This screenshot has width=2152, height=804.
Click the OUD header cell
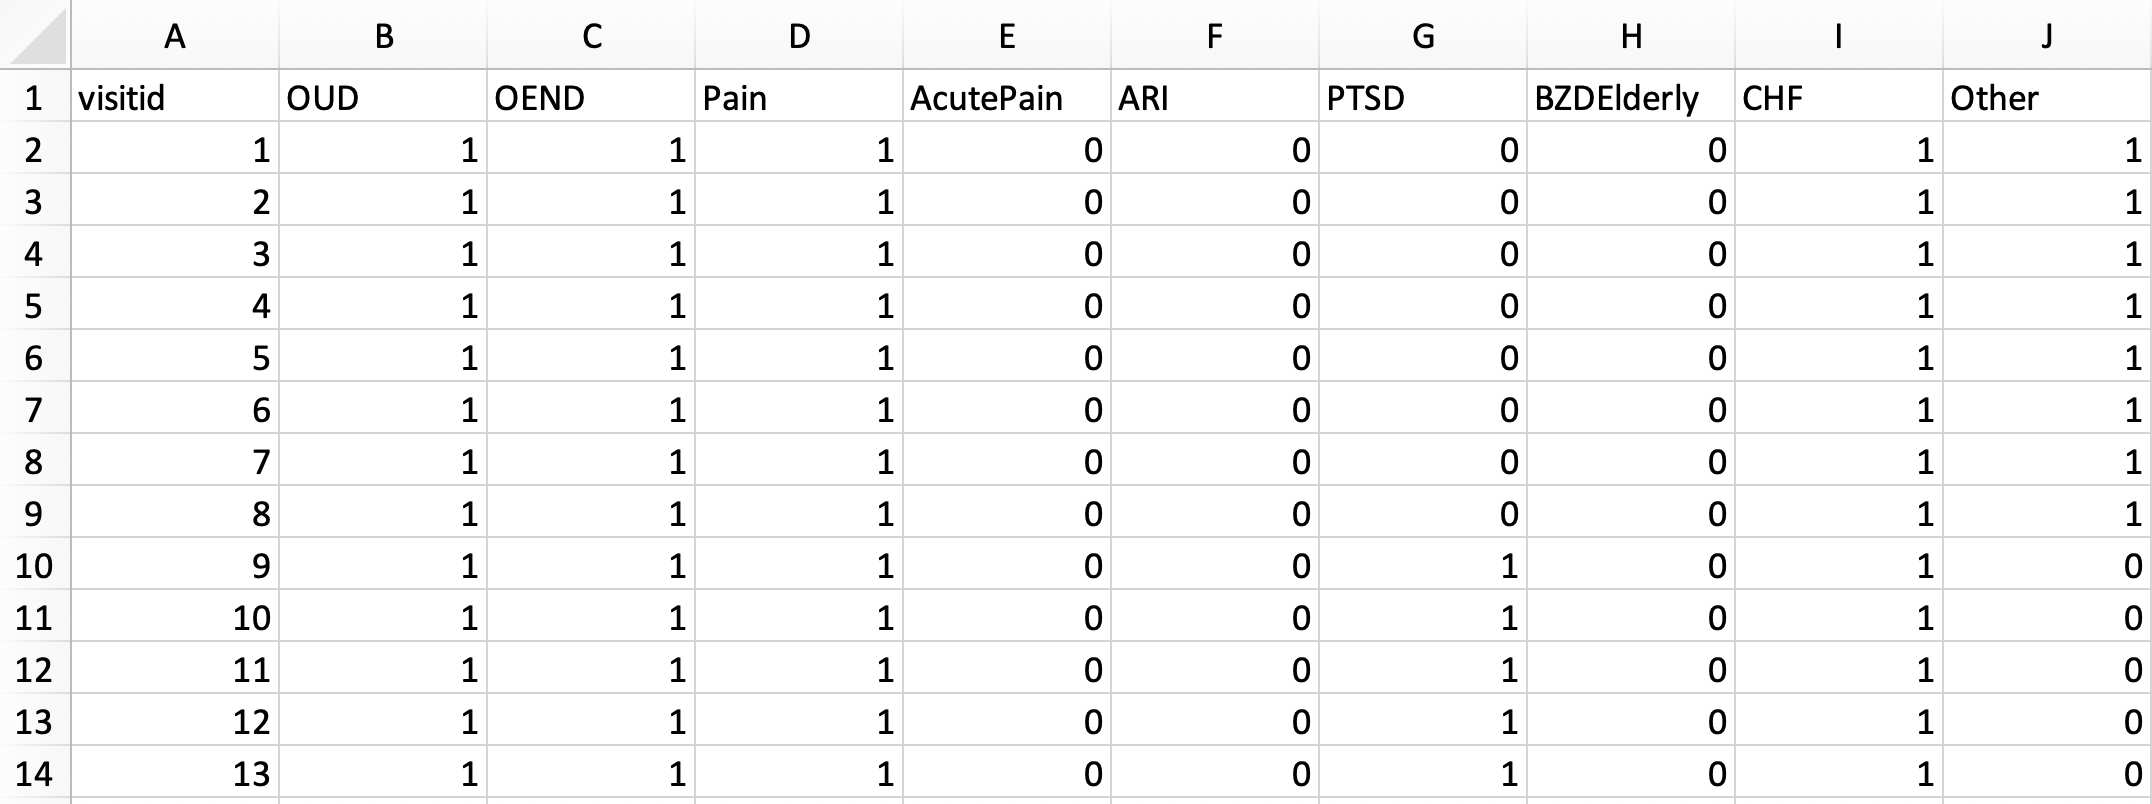(x=383, y=97)
